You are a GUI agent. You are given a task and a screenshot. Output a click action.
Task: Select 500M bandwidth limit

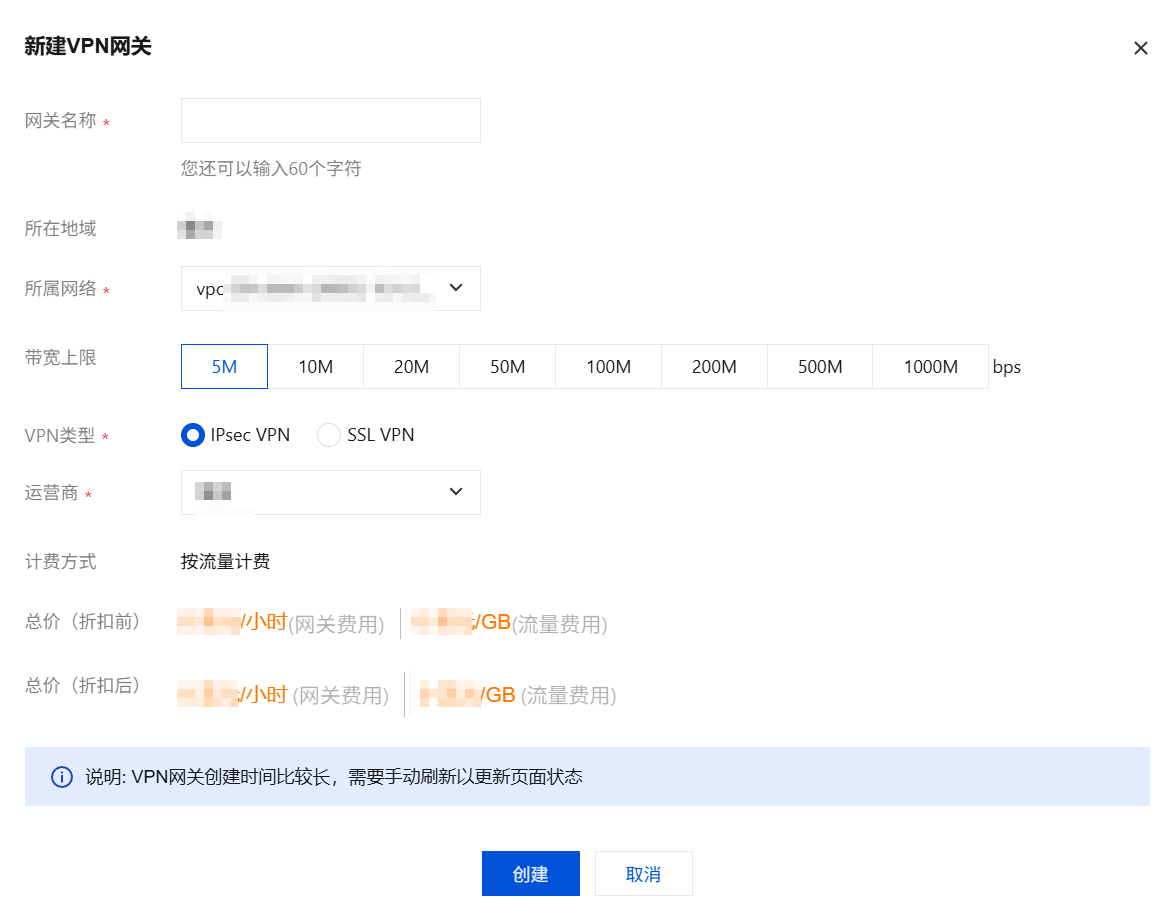pyautogui.click(x=820, y=367)
